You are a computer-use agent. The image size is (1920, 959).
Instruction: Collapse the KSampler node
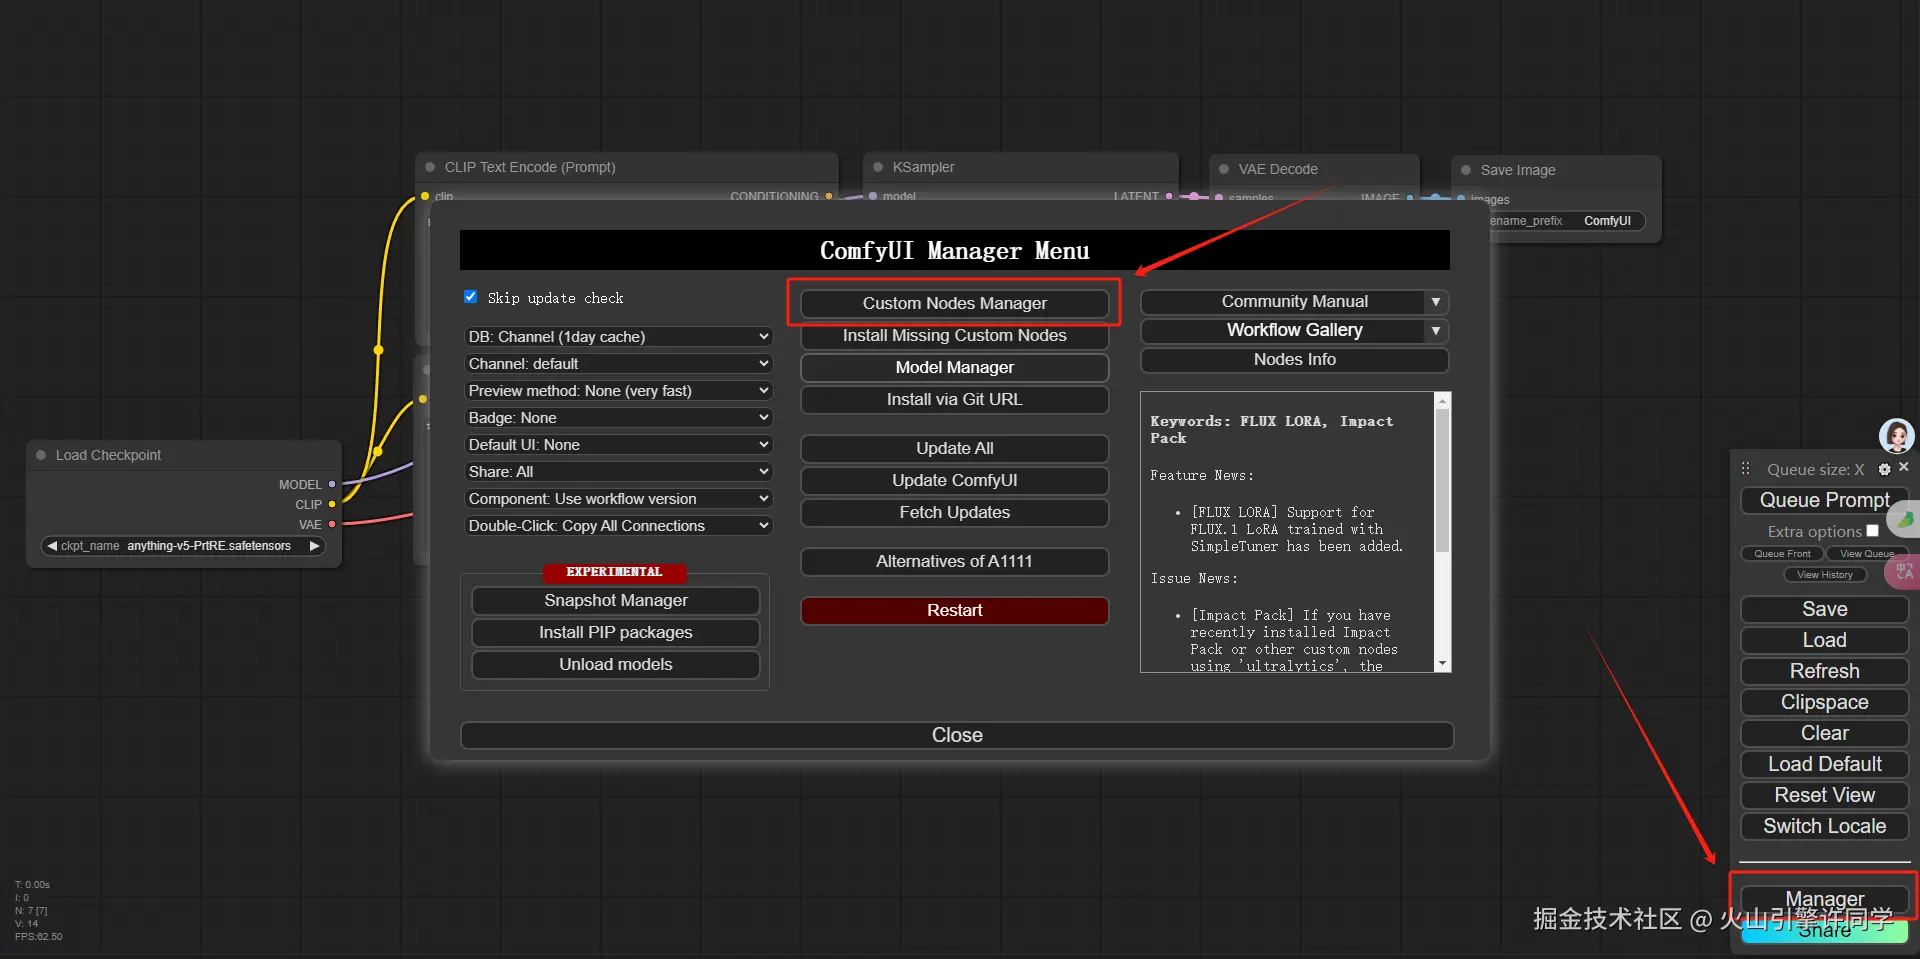[x=878, y=167]
